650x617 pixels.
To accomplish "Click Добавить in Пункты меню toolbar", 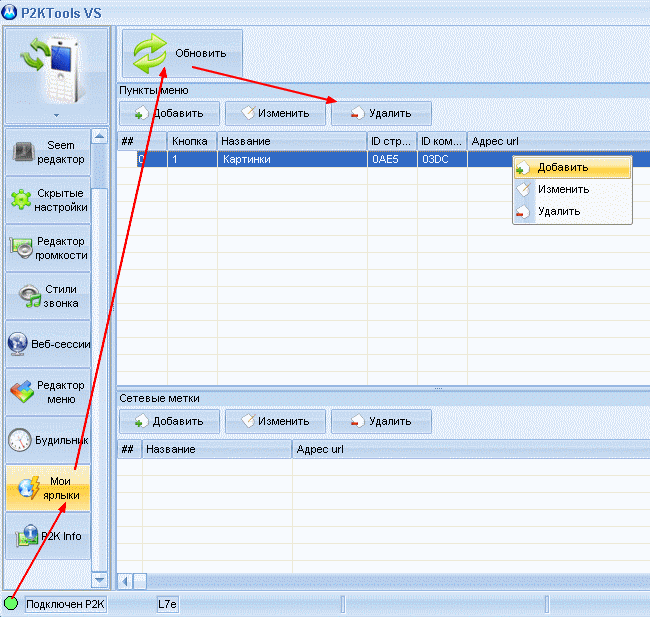I will pyautogui.click(x=169, y=113).
